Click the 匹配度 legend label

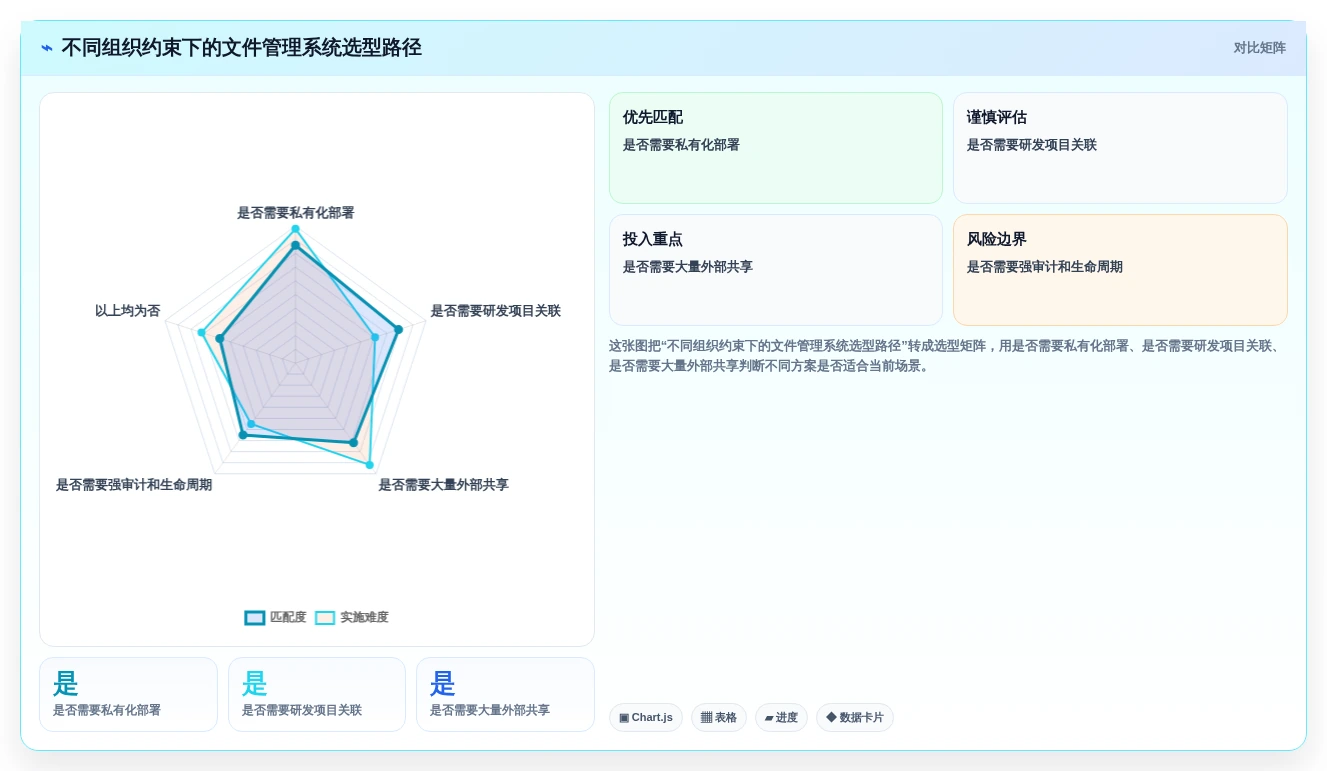click(x=288, y=618)
